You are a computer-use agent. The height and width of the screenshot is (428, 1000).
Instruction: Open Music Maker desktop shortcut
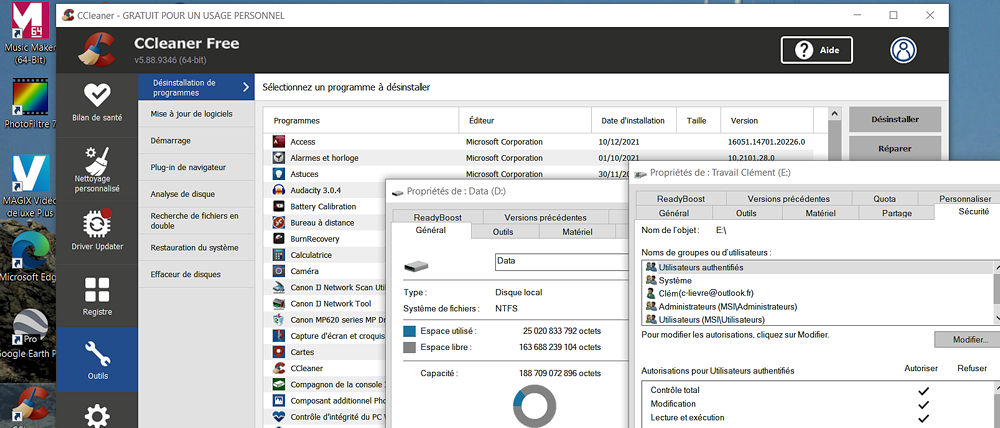[x=28, y=33]
